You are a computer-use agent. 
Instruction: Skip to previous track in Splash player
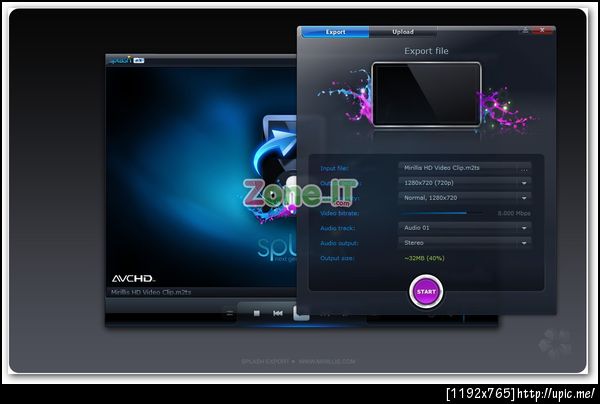pos(278,313)
